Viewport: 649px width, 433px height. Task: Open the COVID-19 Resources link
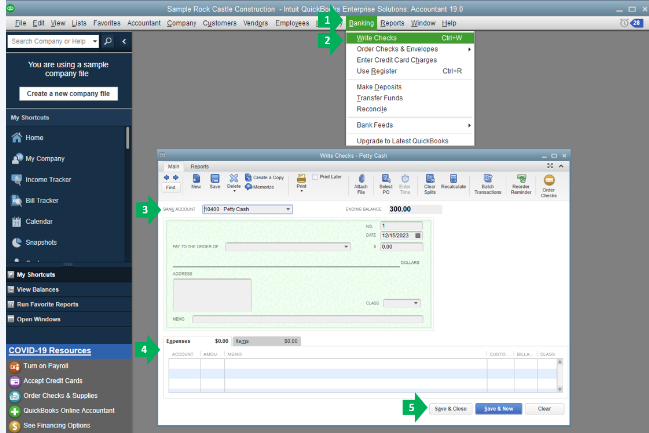pyautogui.click(x=50, y=350)
